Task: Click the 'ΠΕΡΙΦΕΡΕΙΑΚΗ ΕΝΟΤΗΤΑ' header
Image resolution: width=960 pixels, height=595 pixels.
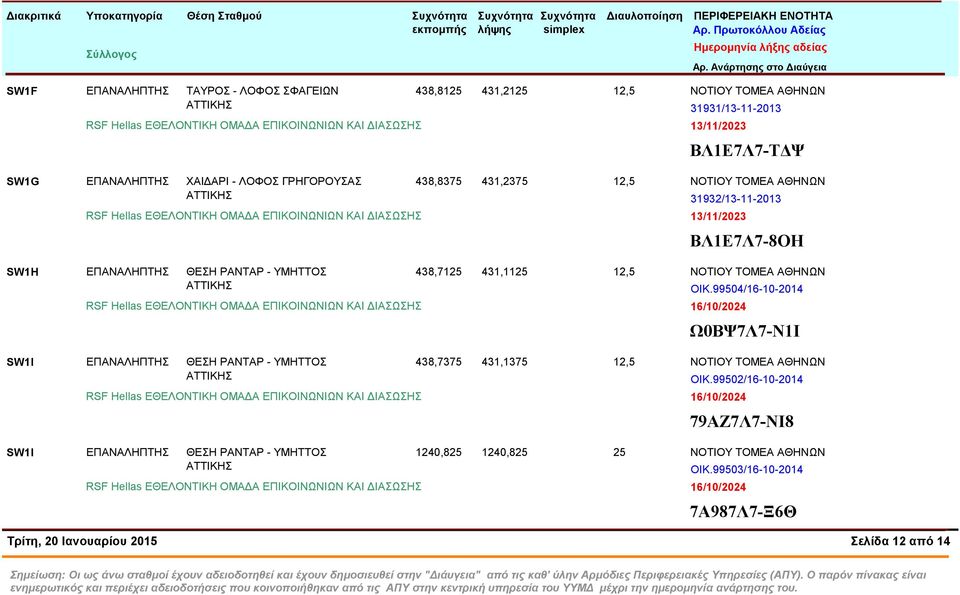Action: (763, 16)
